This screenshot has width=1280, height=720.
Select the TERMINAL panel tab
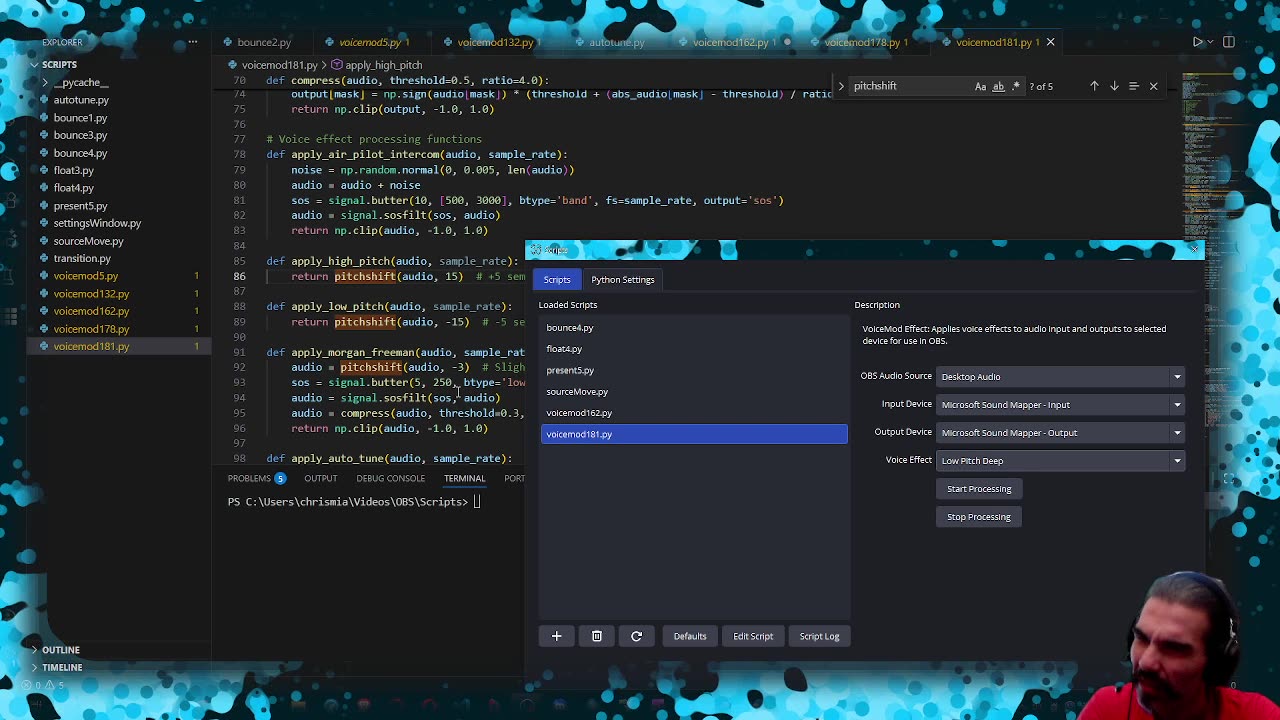[x=464, y=478]
